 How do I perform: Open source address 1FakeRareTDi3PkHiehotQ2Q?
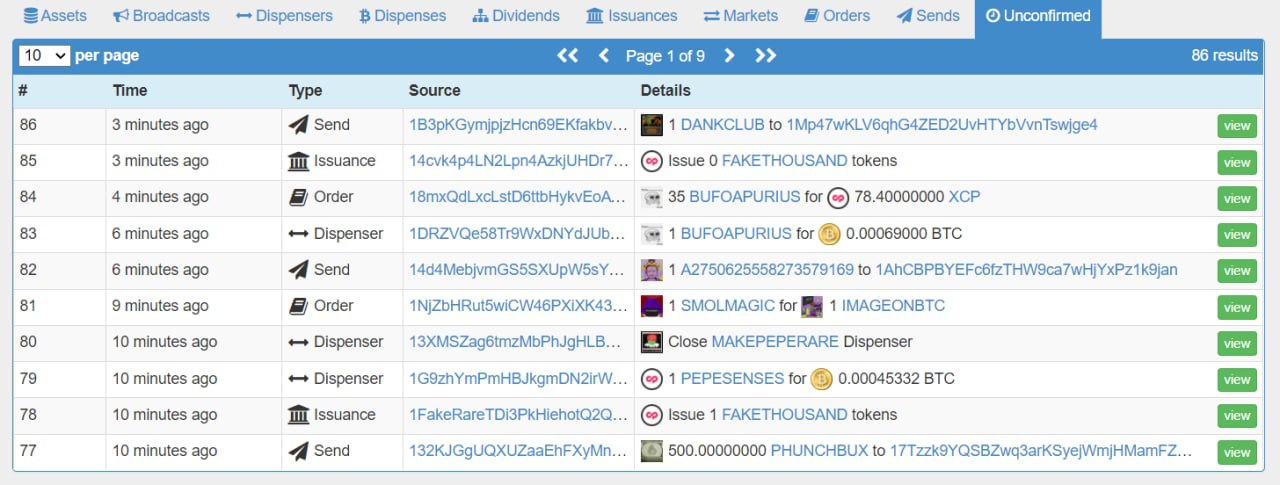coord(518,415)
